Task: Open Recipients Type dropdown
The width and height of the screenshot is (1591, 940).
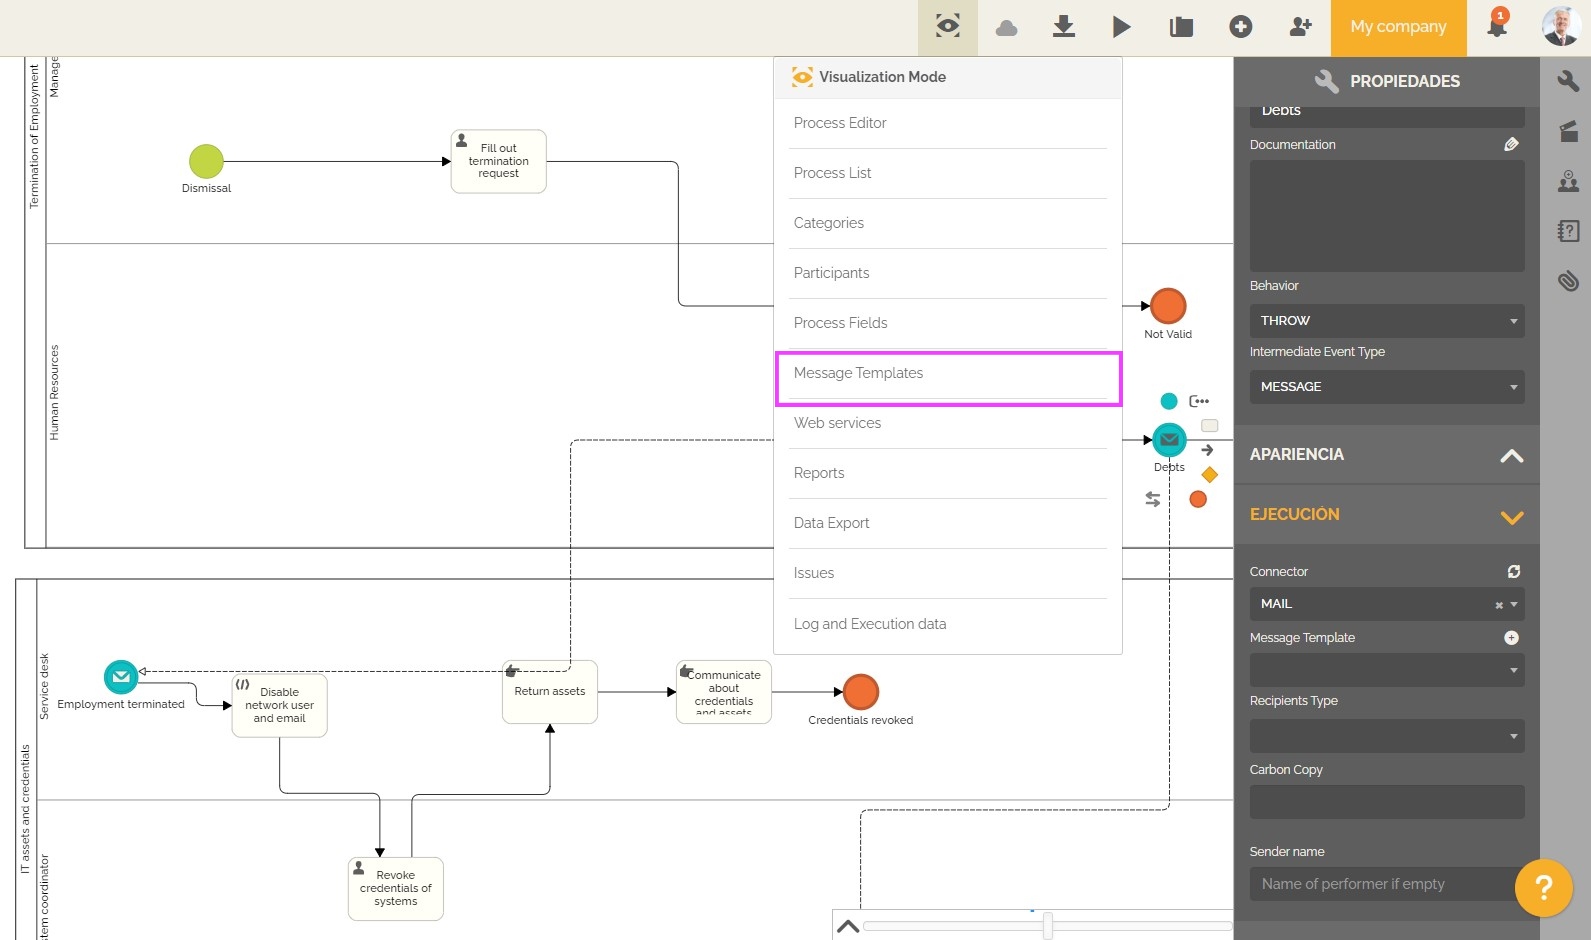Action: (x=1386, y=735)
